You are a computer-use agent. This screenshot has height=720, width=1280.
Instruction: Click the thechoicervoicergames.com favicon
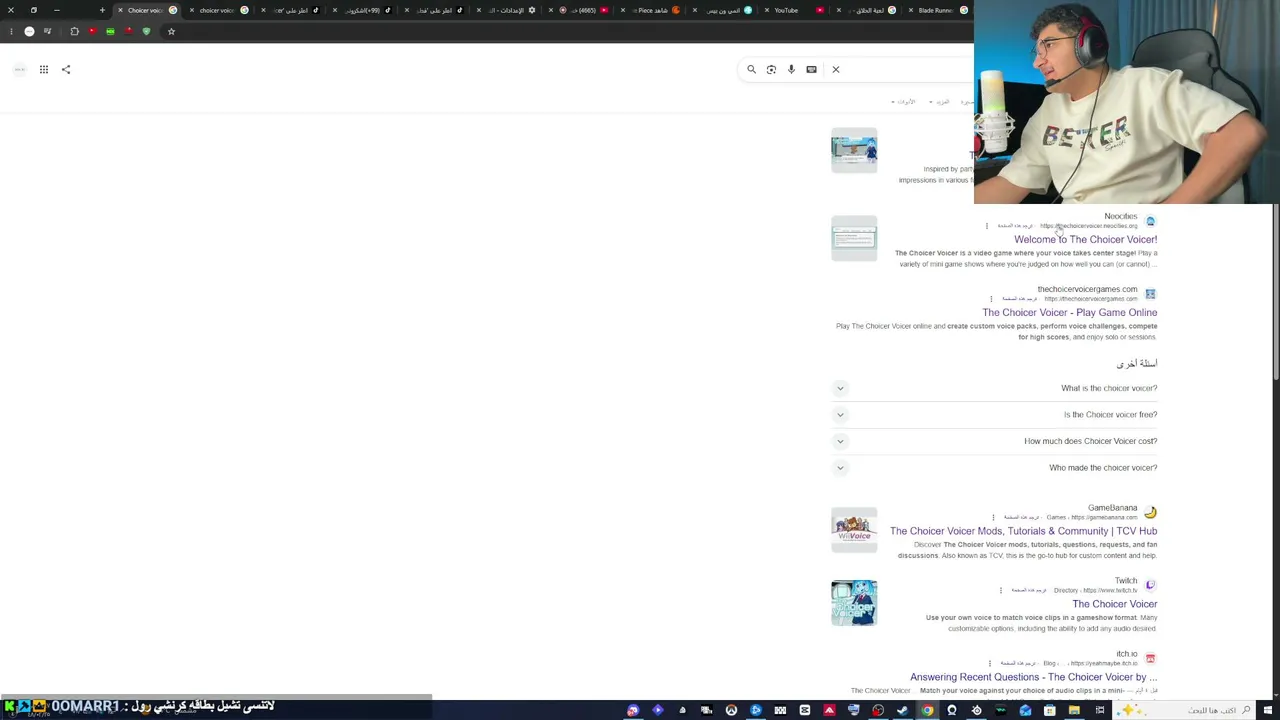point(1150,294)
